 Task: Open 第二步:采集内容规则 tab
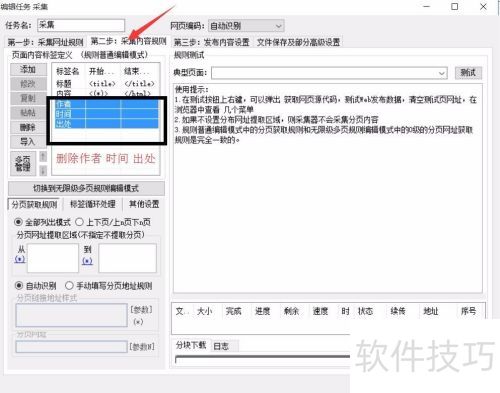click(128, 41)
